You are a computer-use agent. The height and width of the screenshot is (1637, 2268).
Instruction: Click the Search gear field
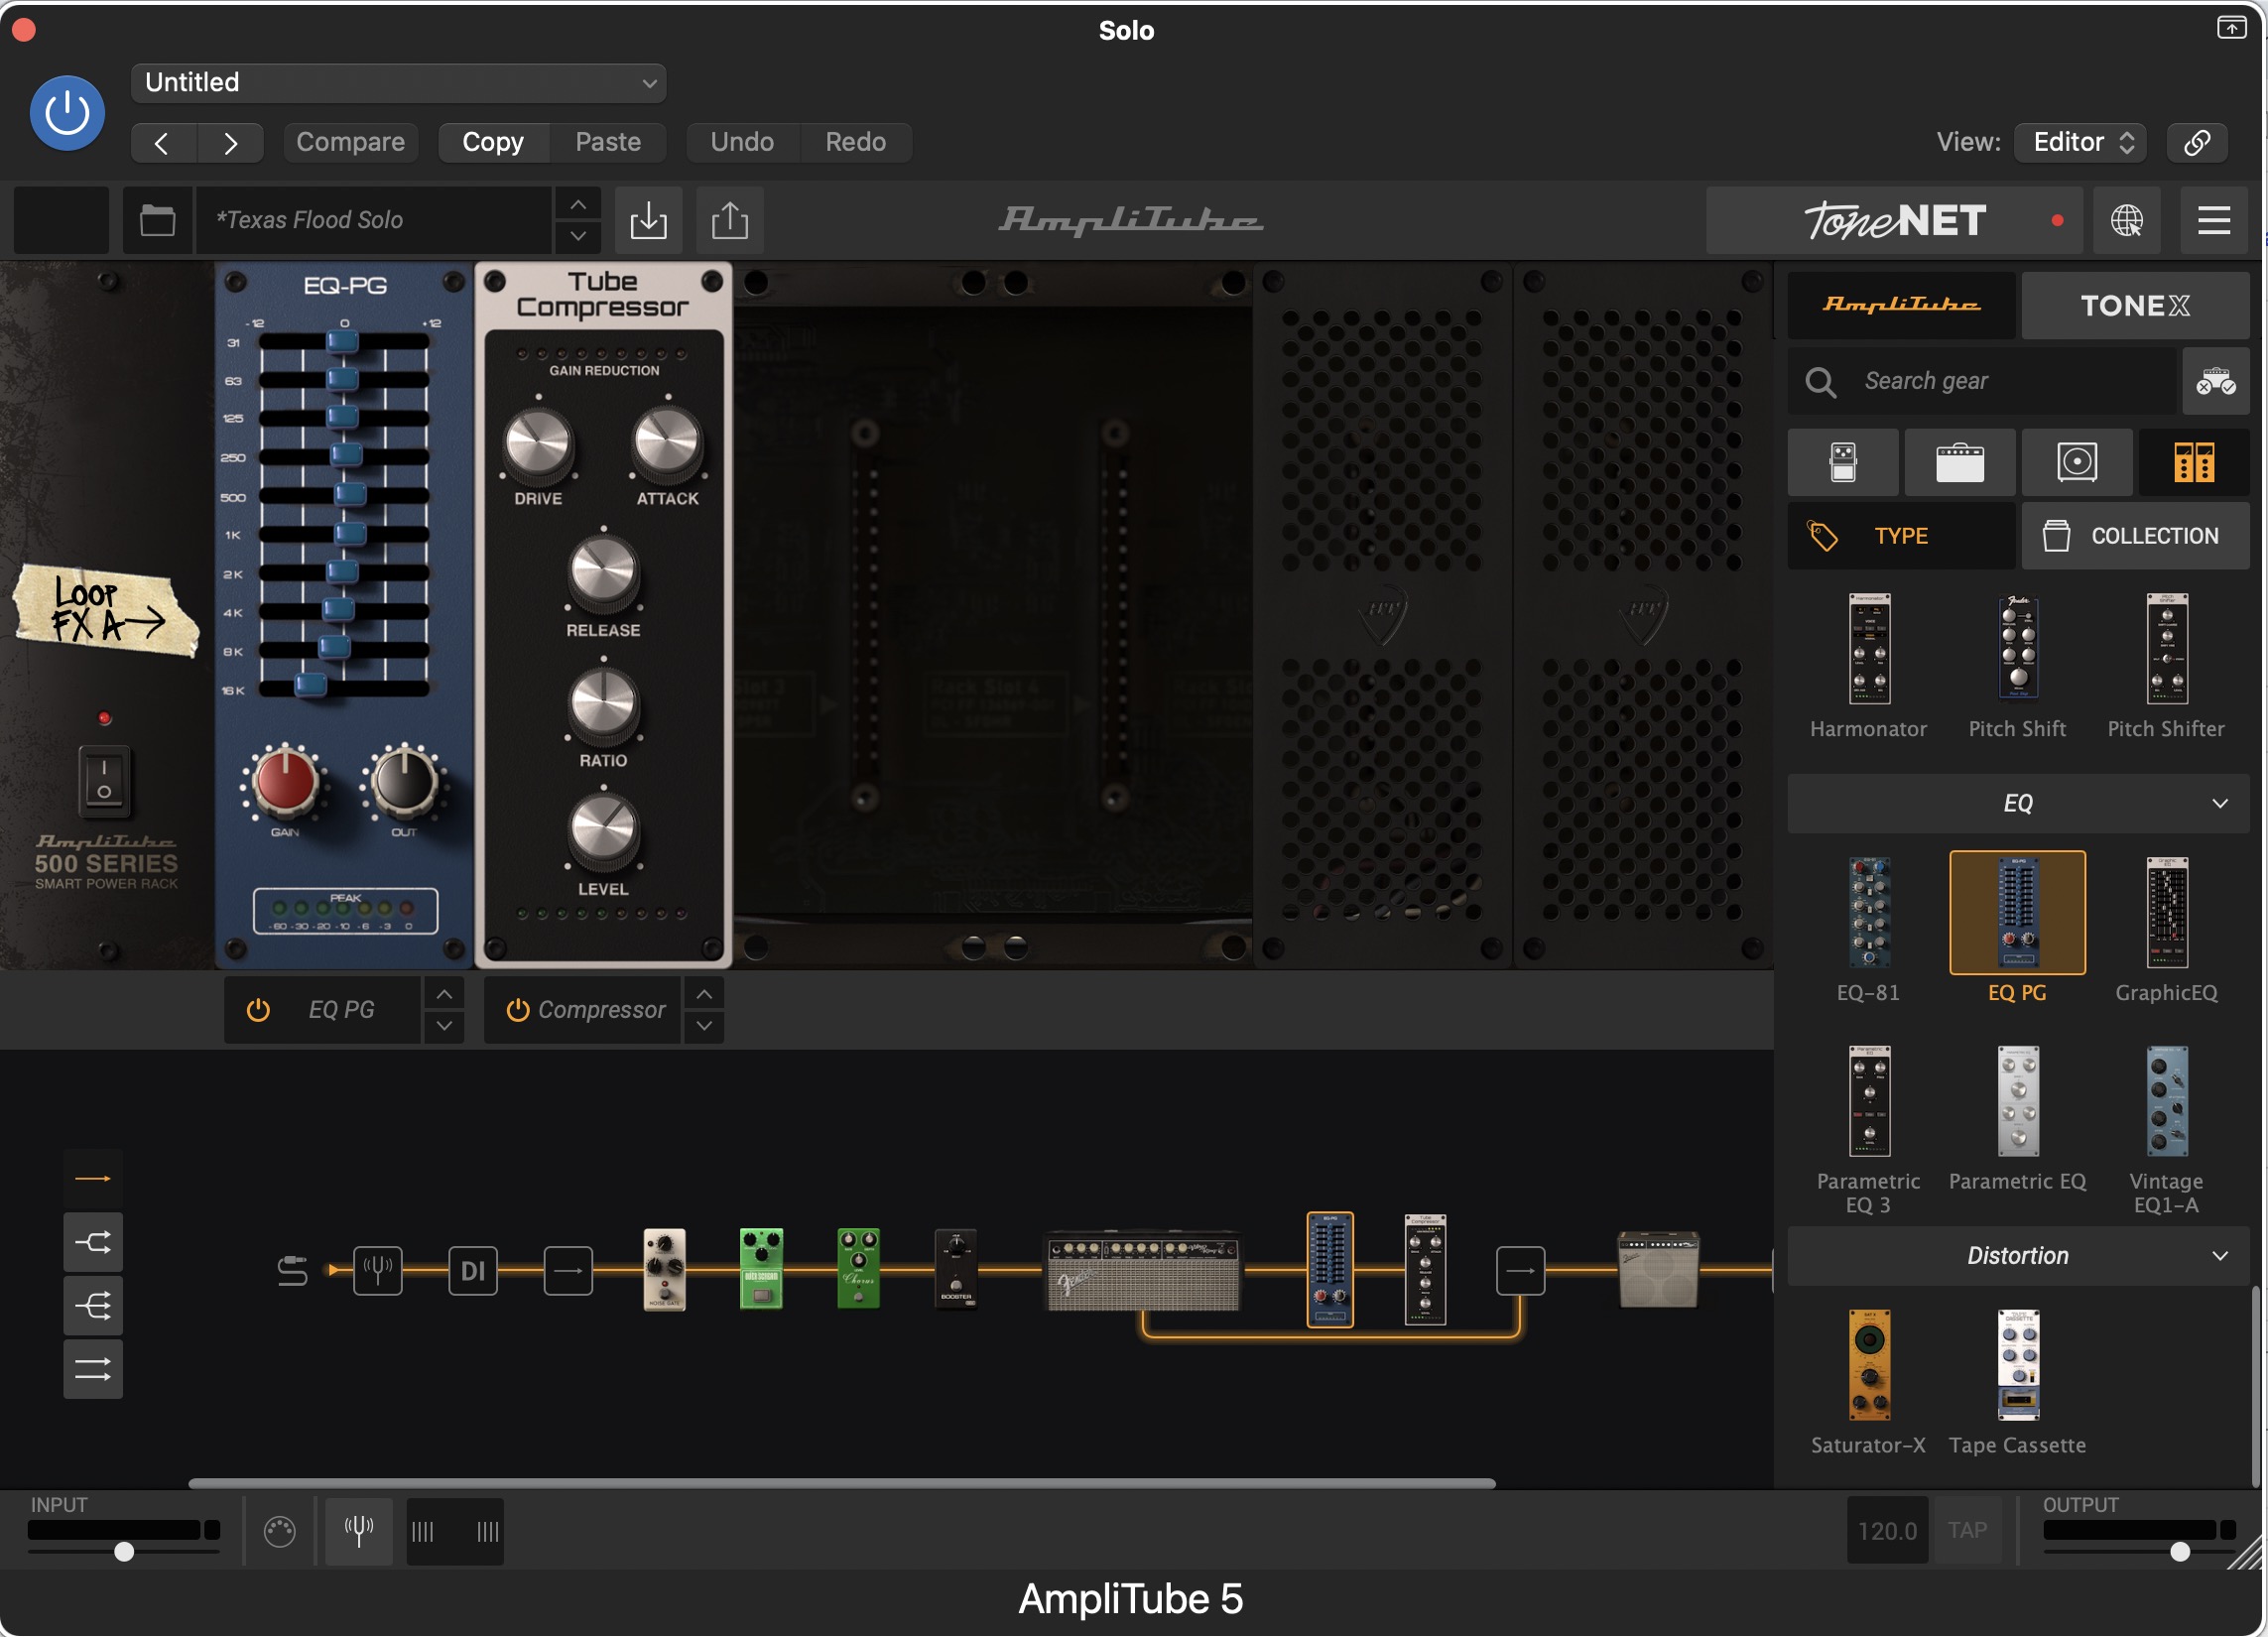click(1982, 381)
